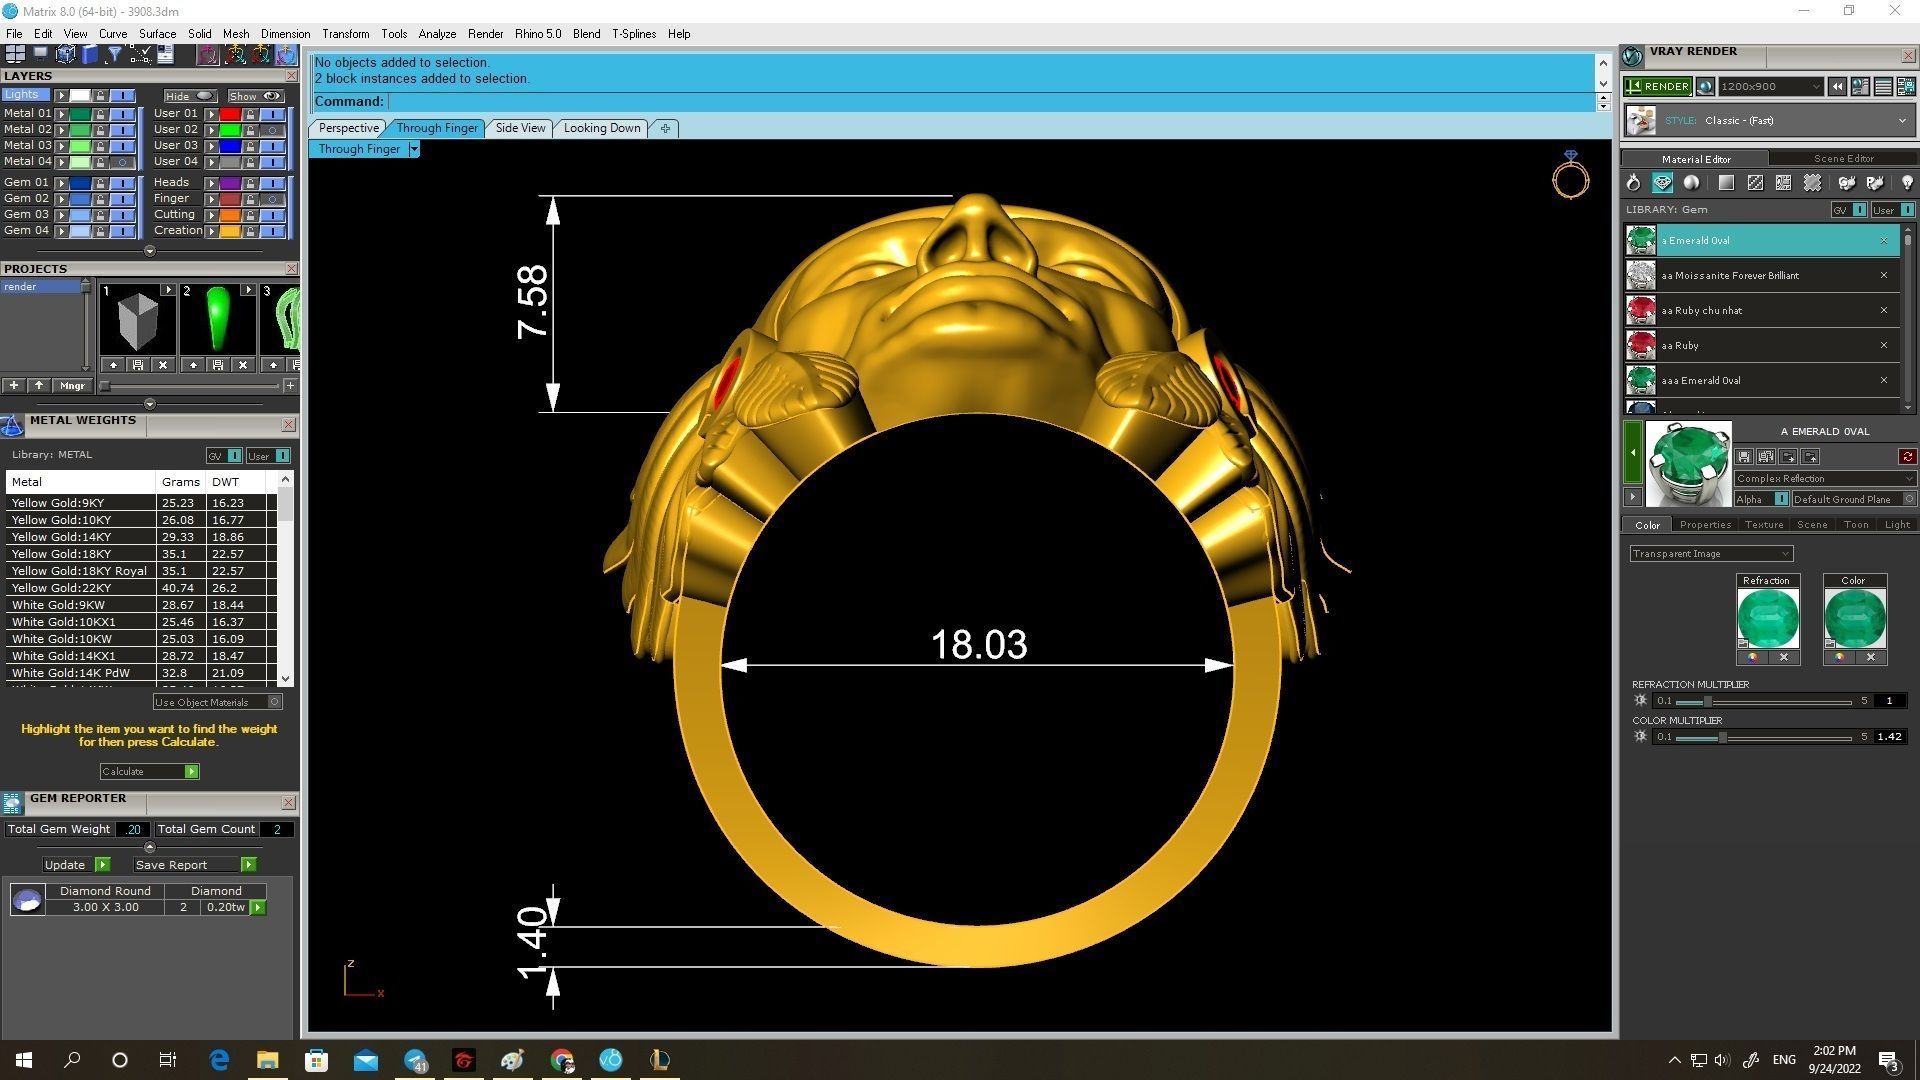The width and height of the screenshot is (1920, 1080).
Task: Open the gem materials library icon
Action: click(x=1662, y=183)
